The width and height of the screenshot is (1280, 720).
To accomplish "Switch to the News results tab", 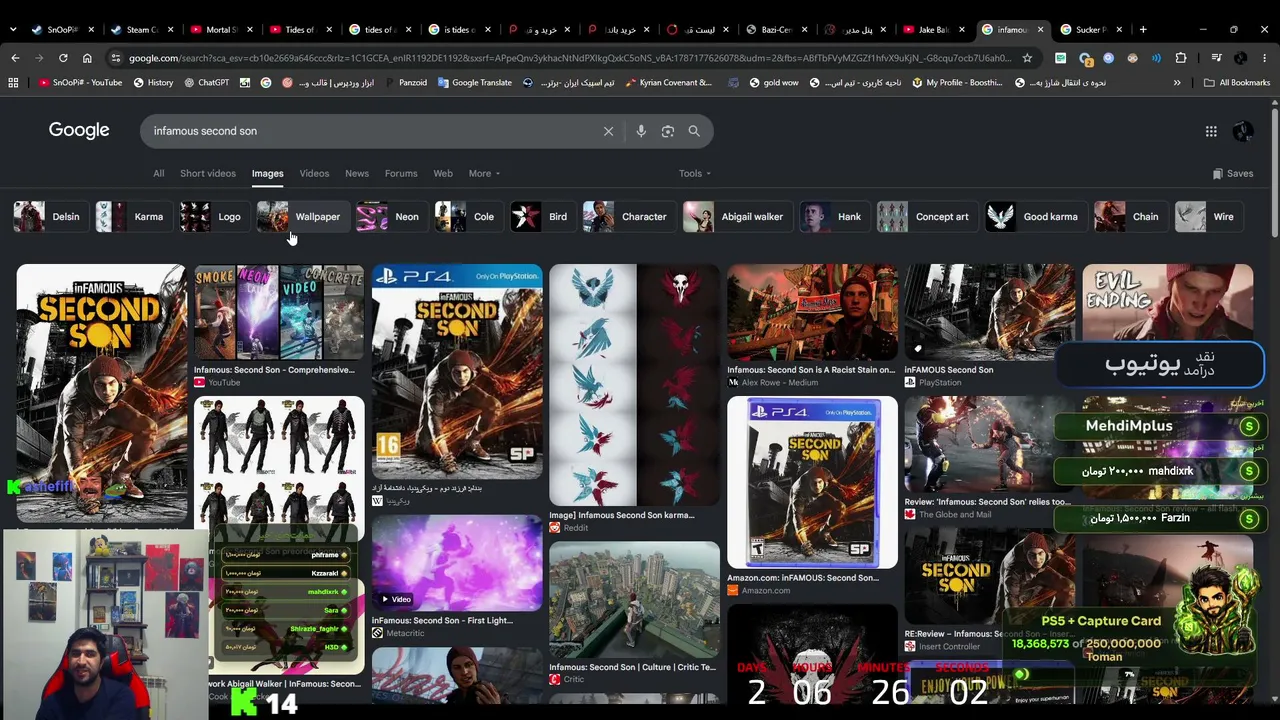I will point(357,174).
